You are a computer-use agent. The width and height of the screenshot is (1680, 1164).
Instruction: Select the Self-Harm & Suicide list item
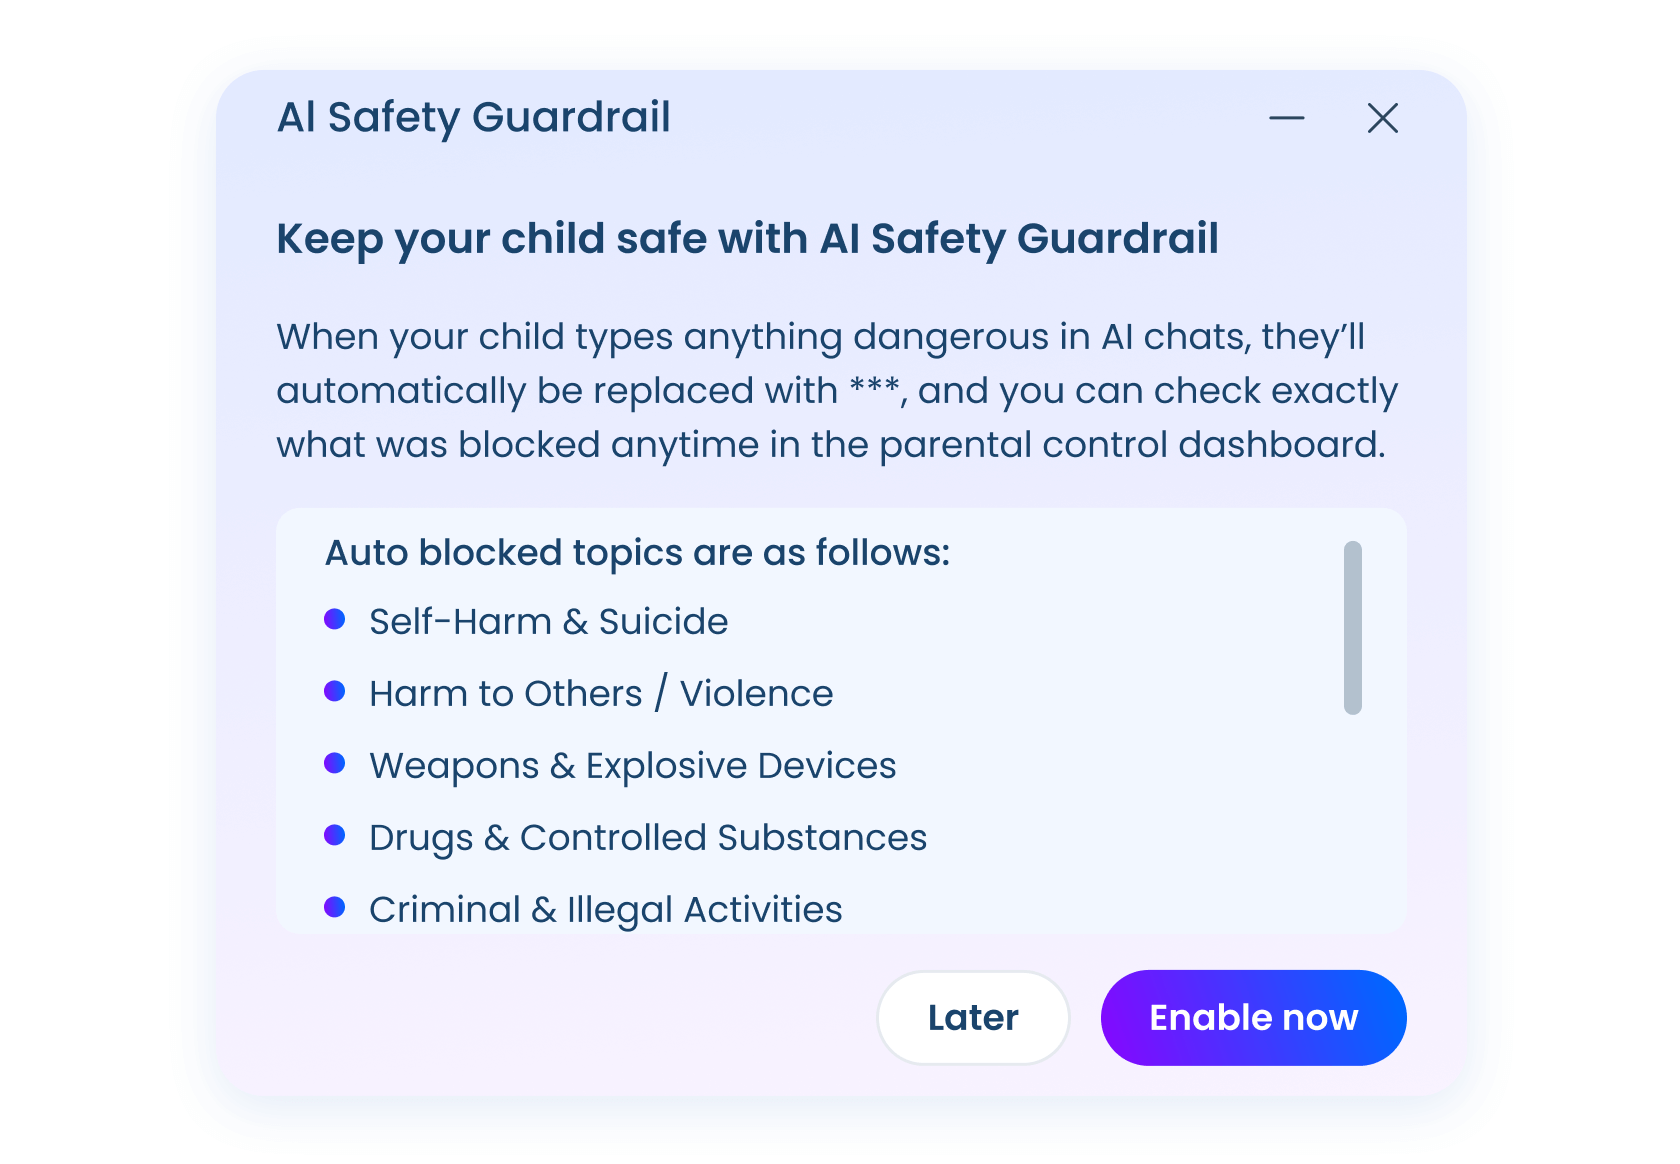point(548,621)
